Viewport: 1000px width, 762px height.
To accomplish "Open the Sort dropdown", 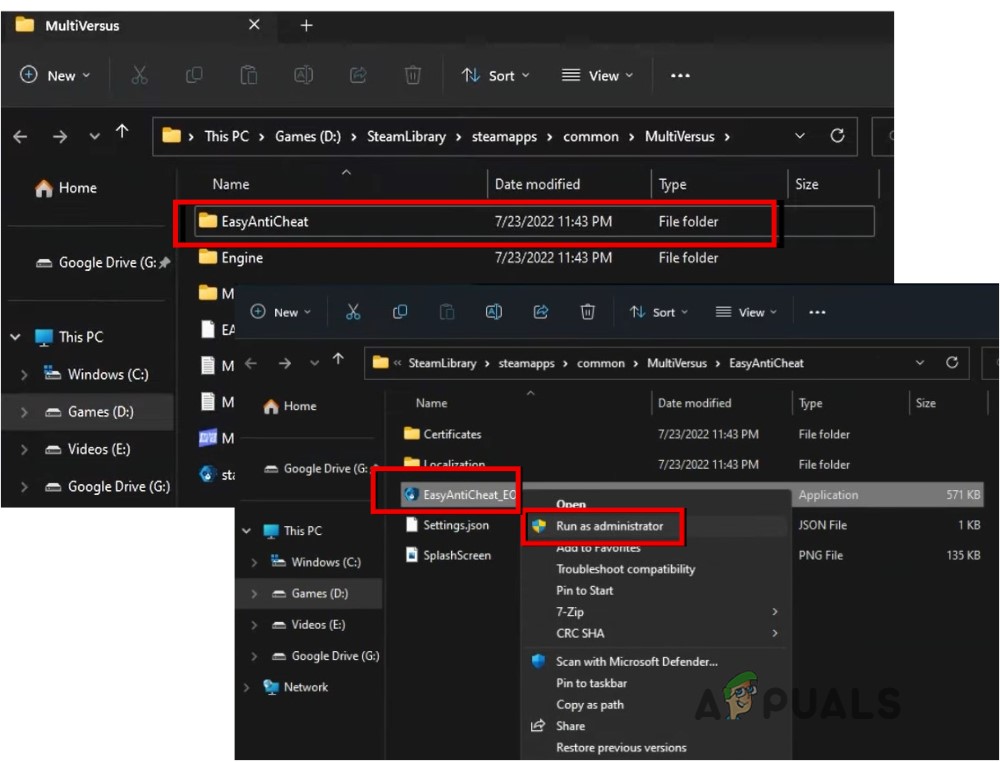I will [658, 311].
